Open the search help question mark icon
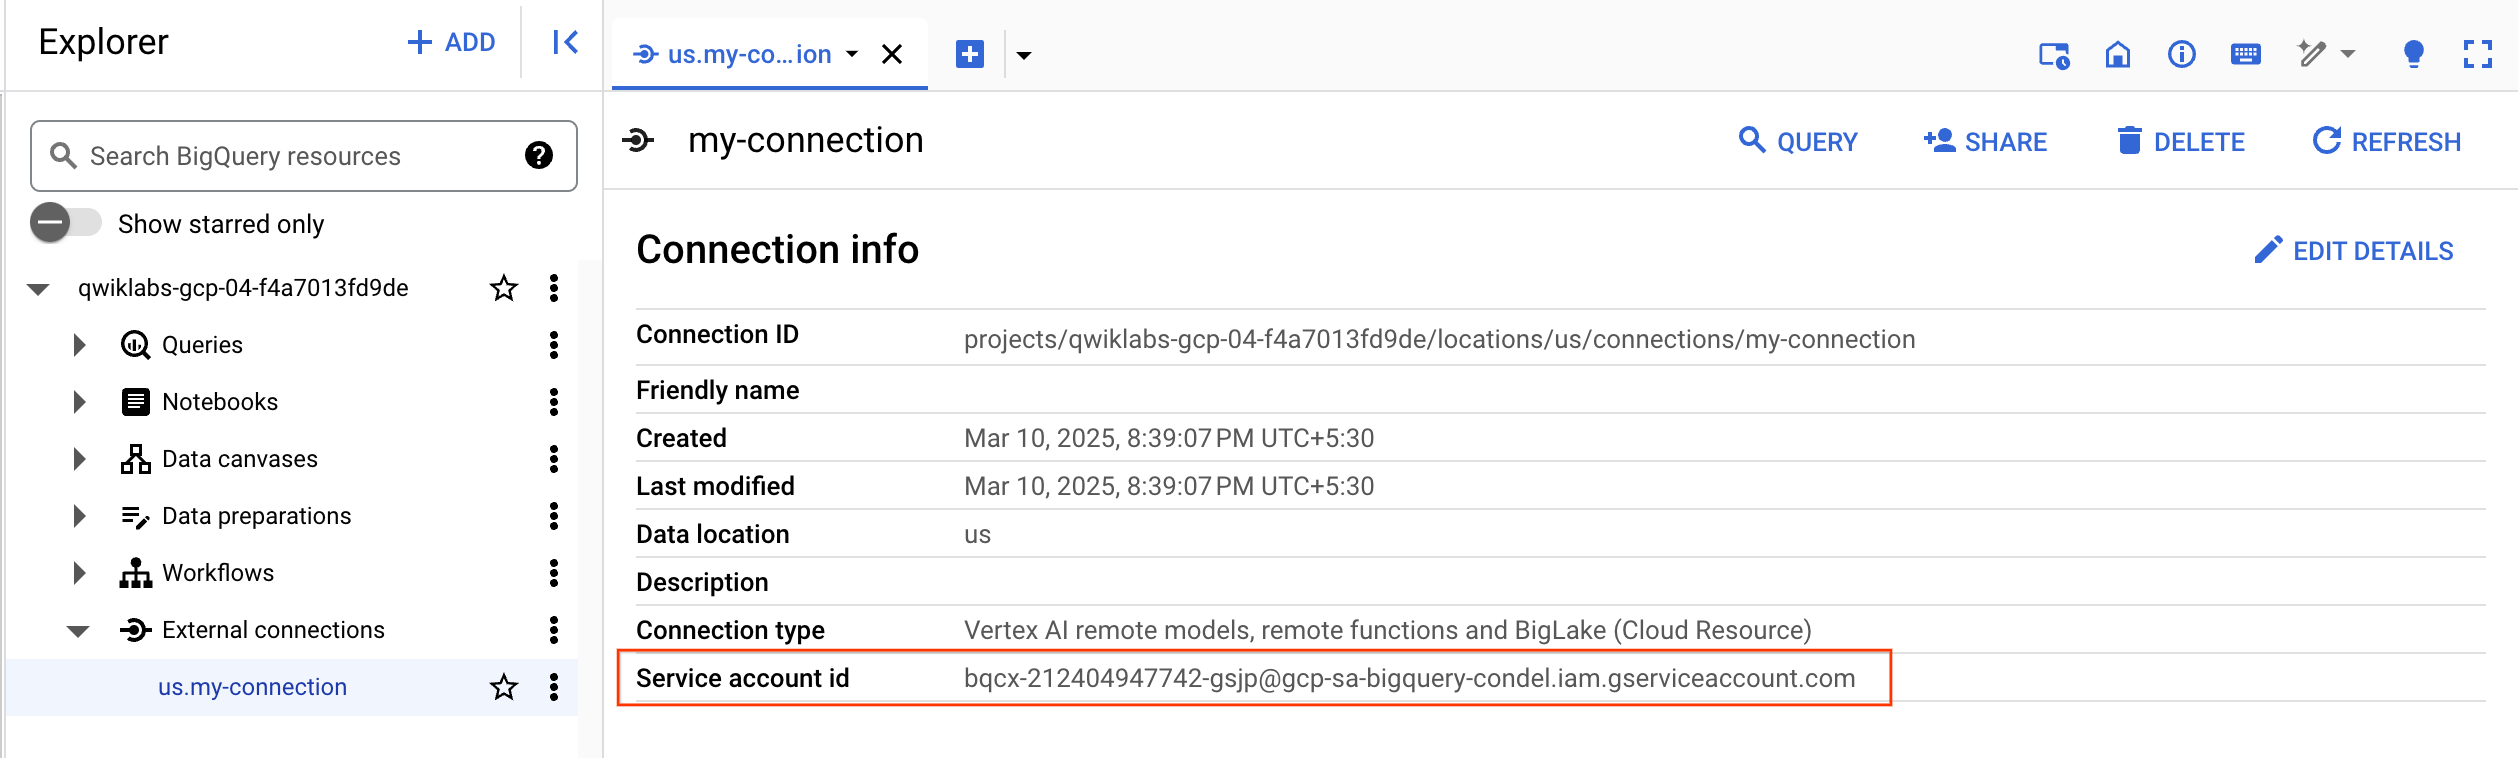This screenshot has width=2518, height=758. (x=539, y=155)
